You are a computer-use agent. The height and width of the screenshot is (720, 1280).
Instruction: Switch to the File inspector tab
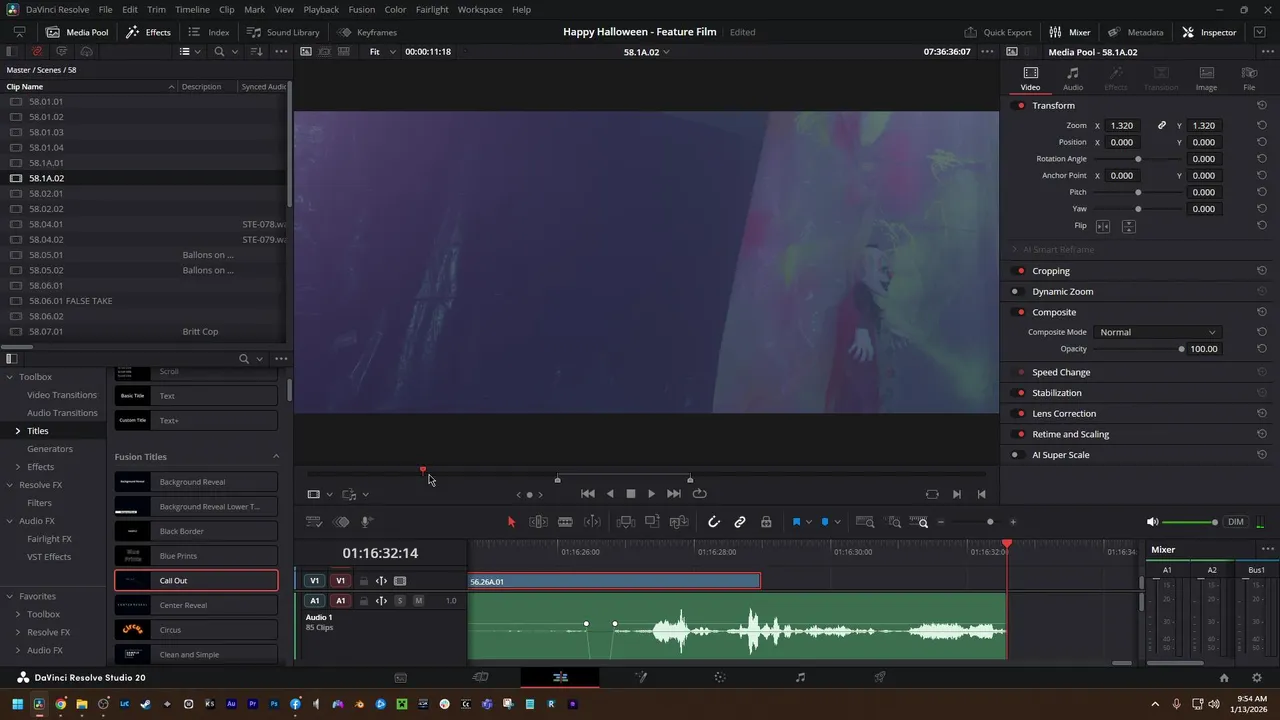coord(1249,78)
